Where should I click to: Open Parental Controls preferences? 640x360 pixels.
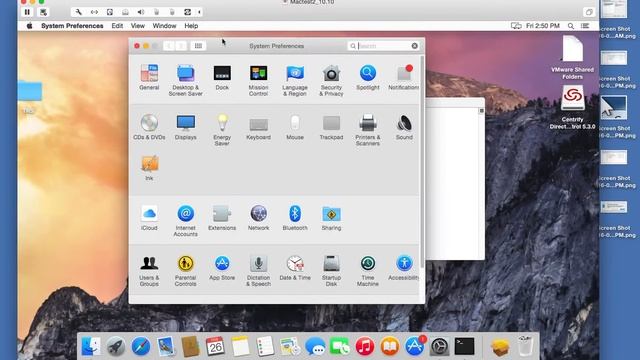click(x=185, y=270)
